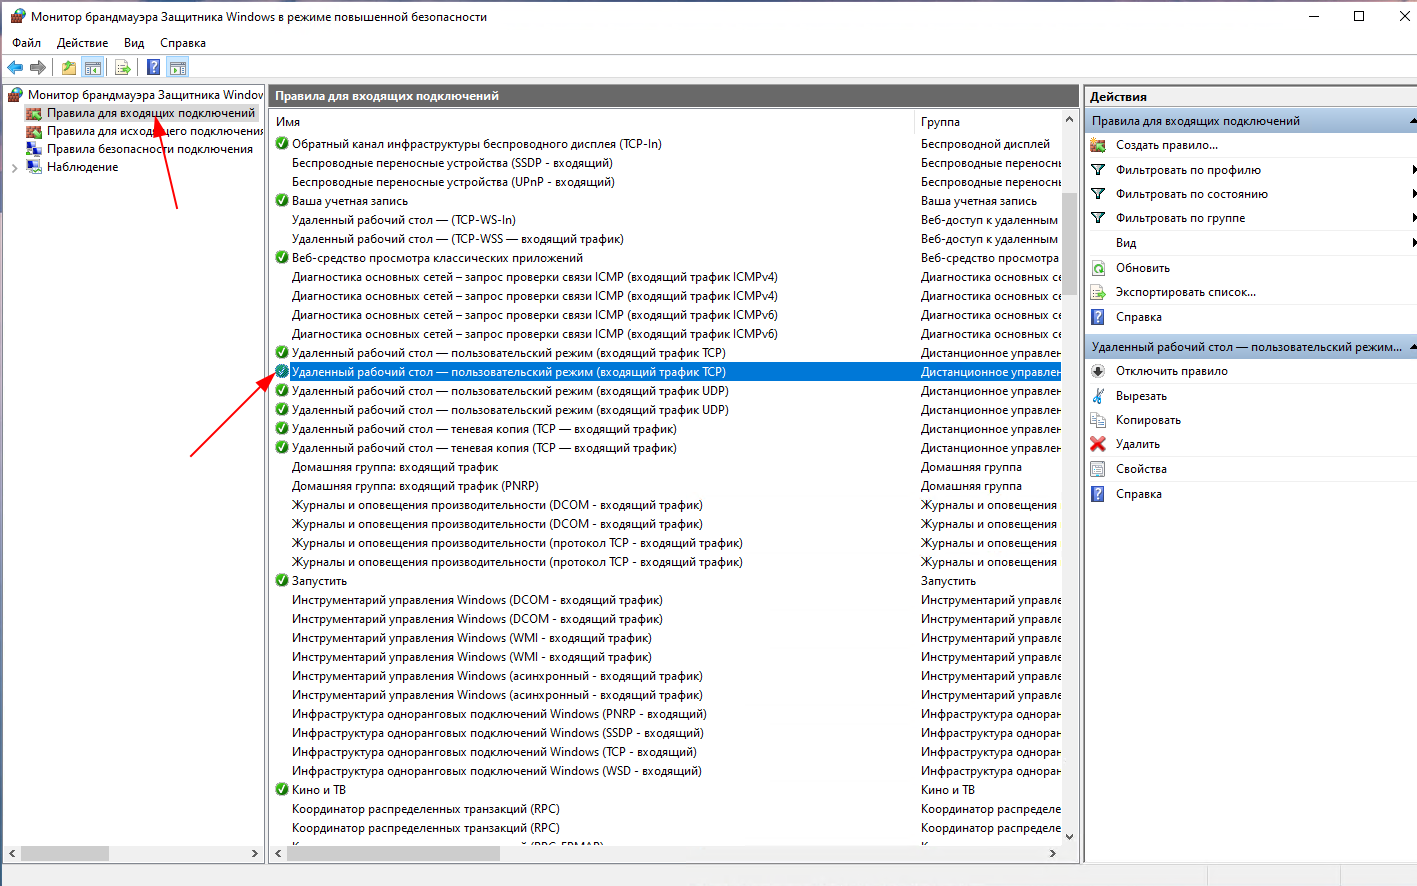
Task: Open the Действие menu
Action: (x=82, y=43)
